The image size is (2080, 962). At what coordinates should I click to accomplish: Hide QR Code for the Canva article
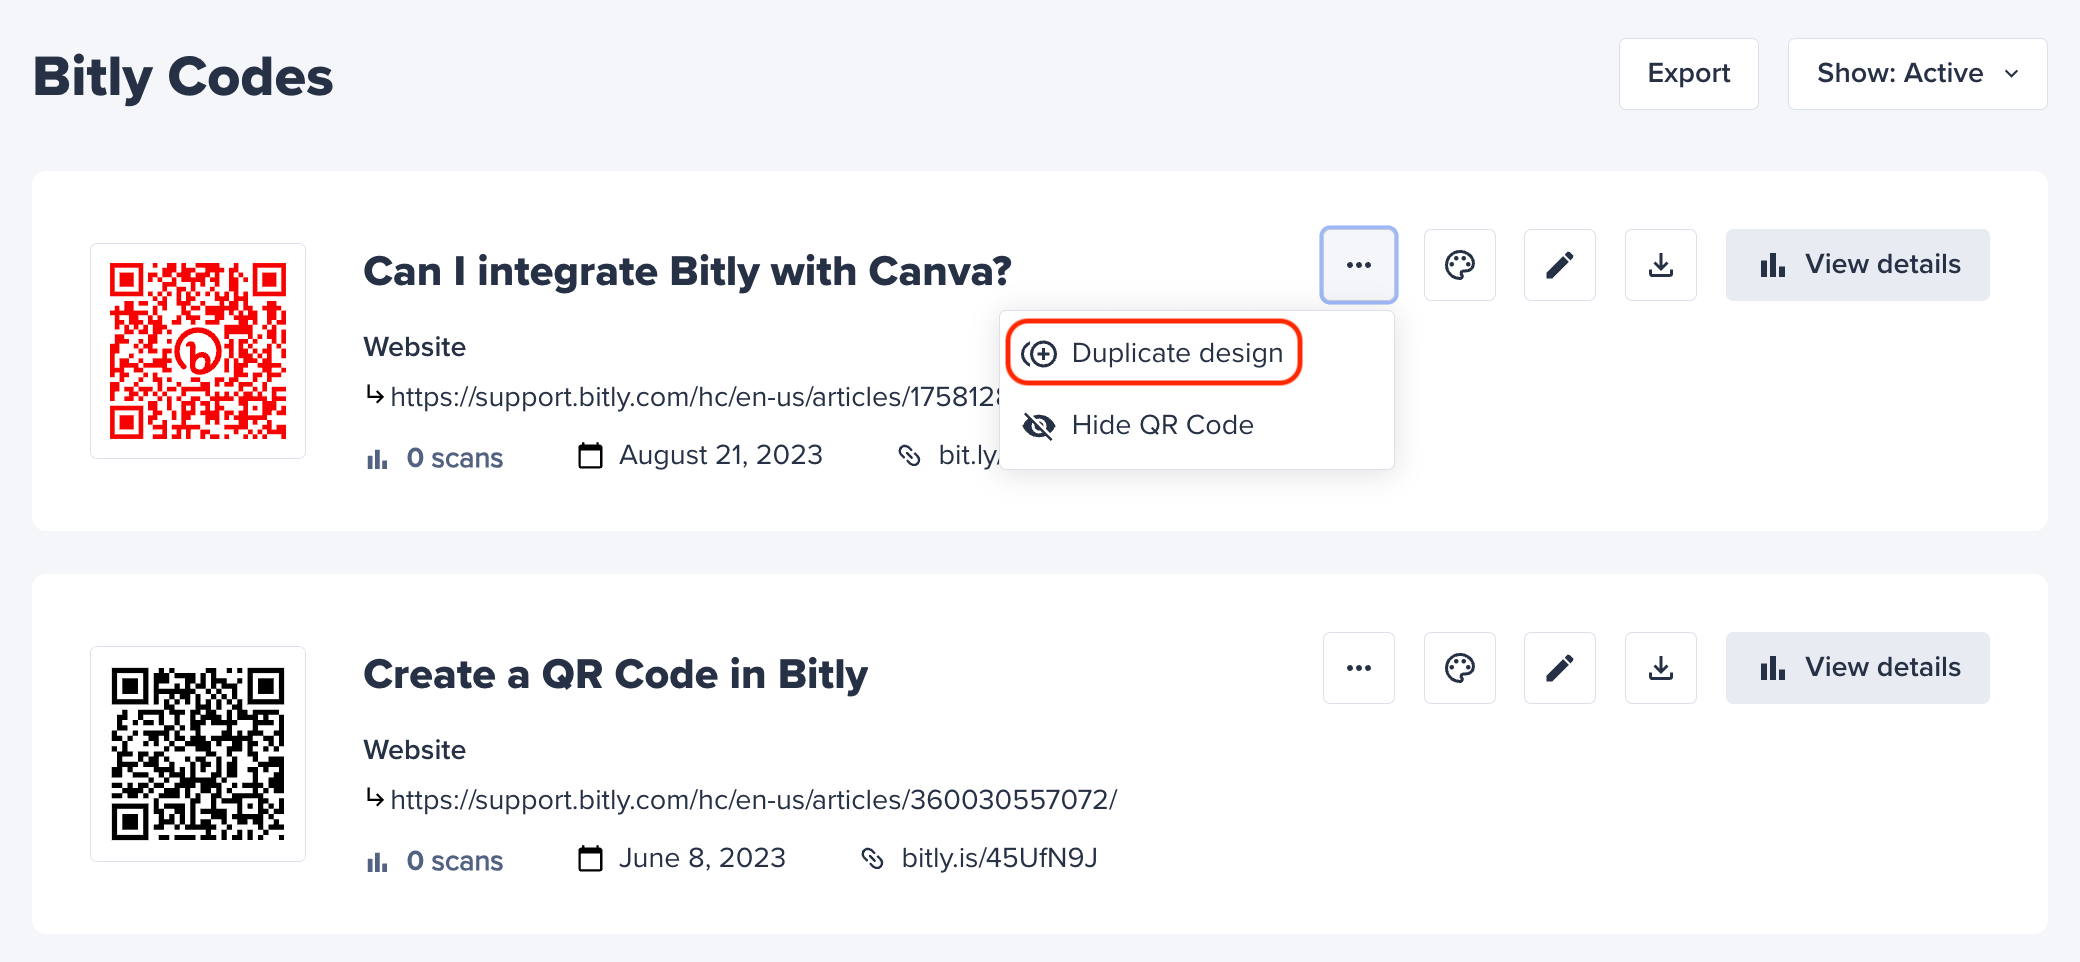(1161, 424)
